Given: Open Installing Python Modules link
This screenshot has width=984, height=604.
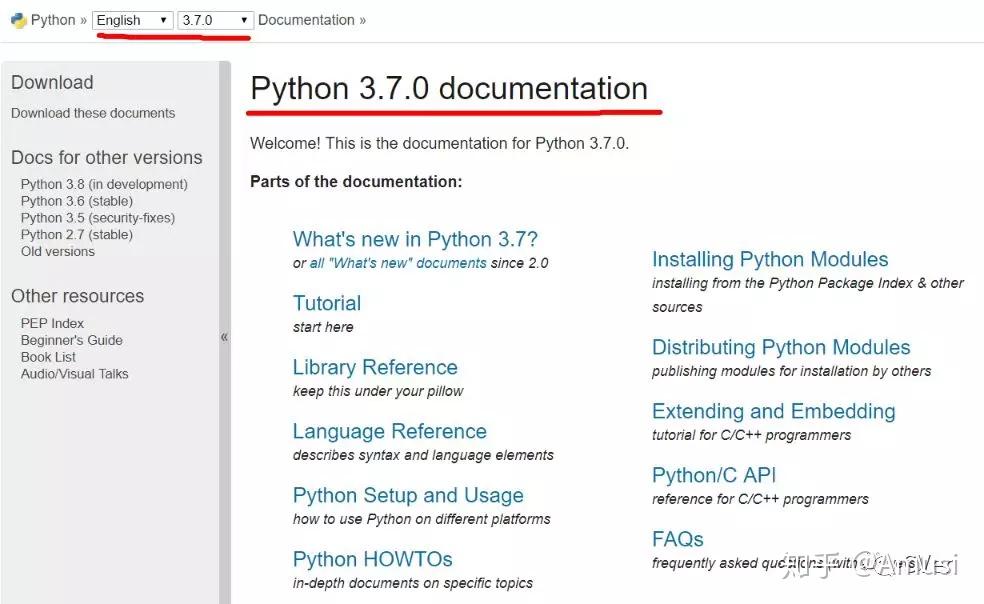Looking at the screenshot, I should click(x=770, y=259).
